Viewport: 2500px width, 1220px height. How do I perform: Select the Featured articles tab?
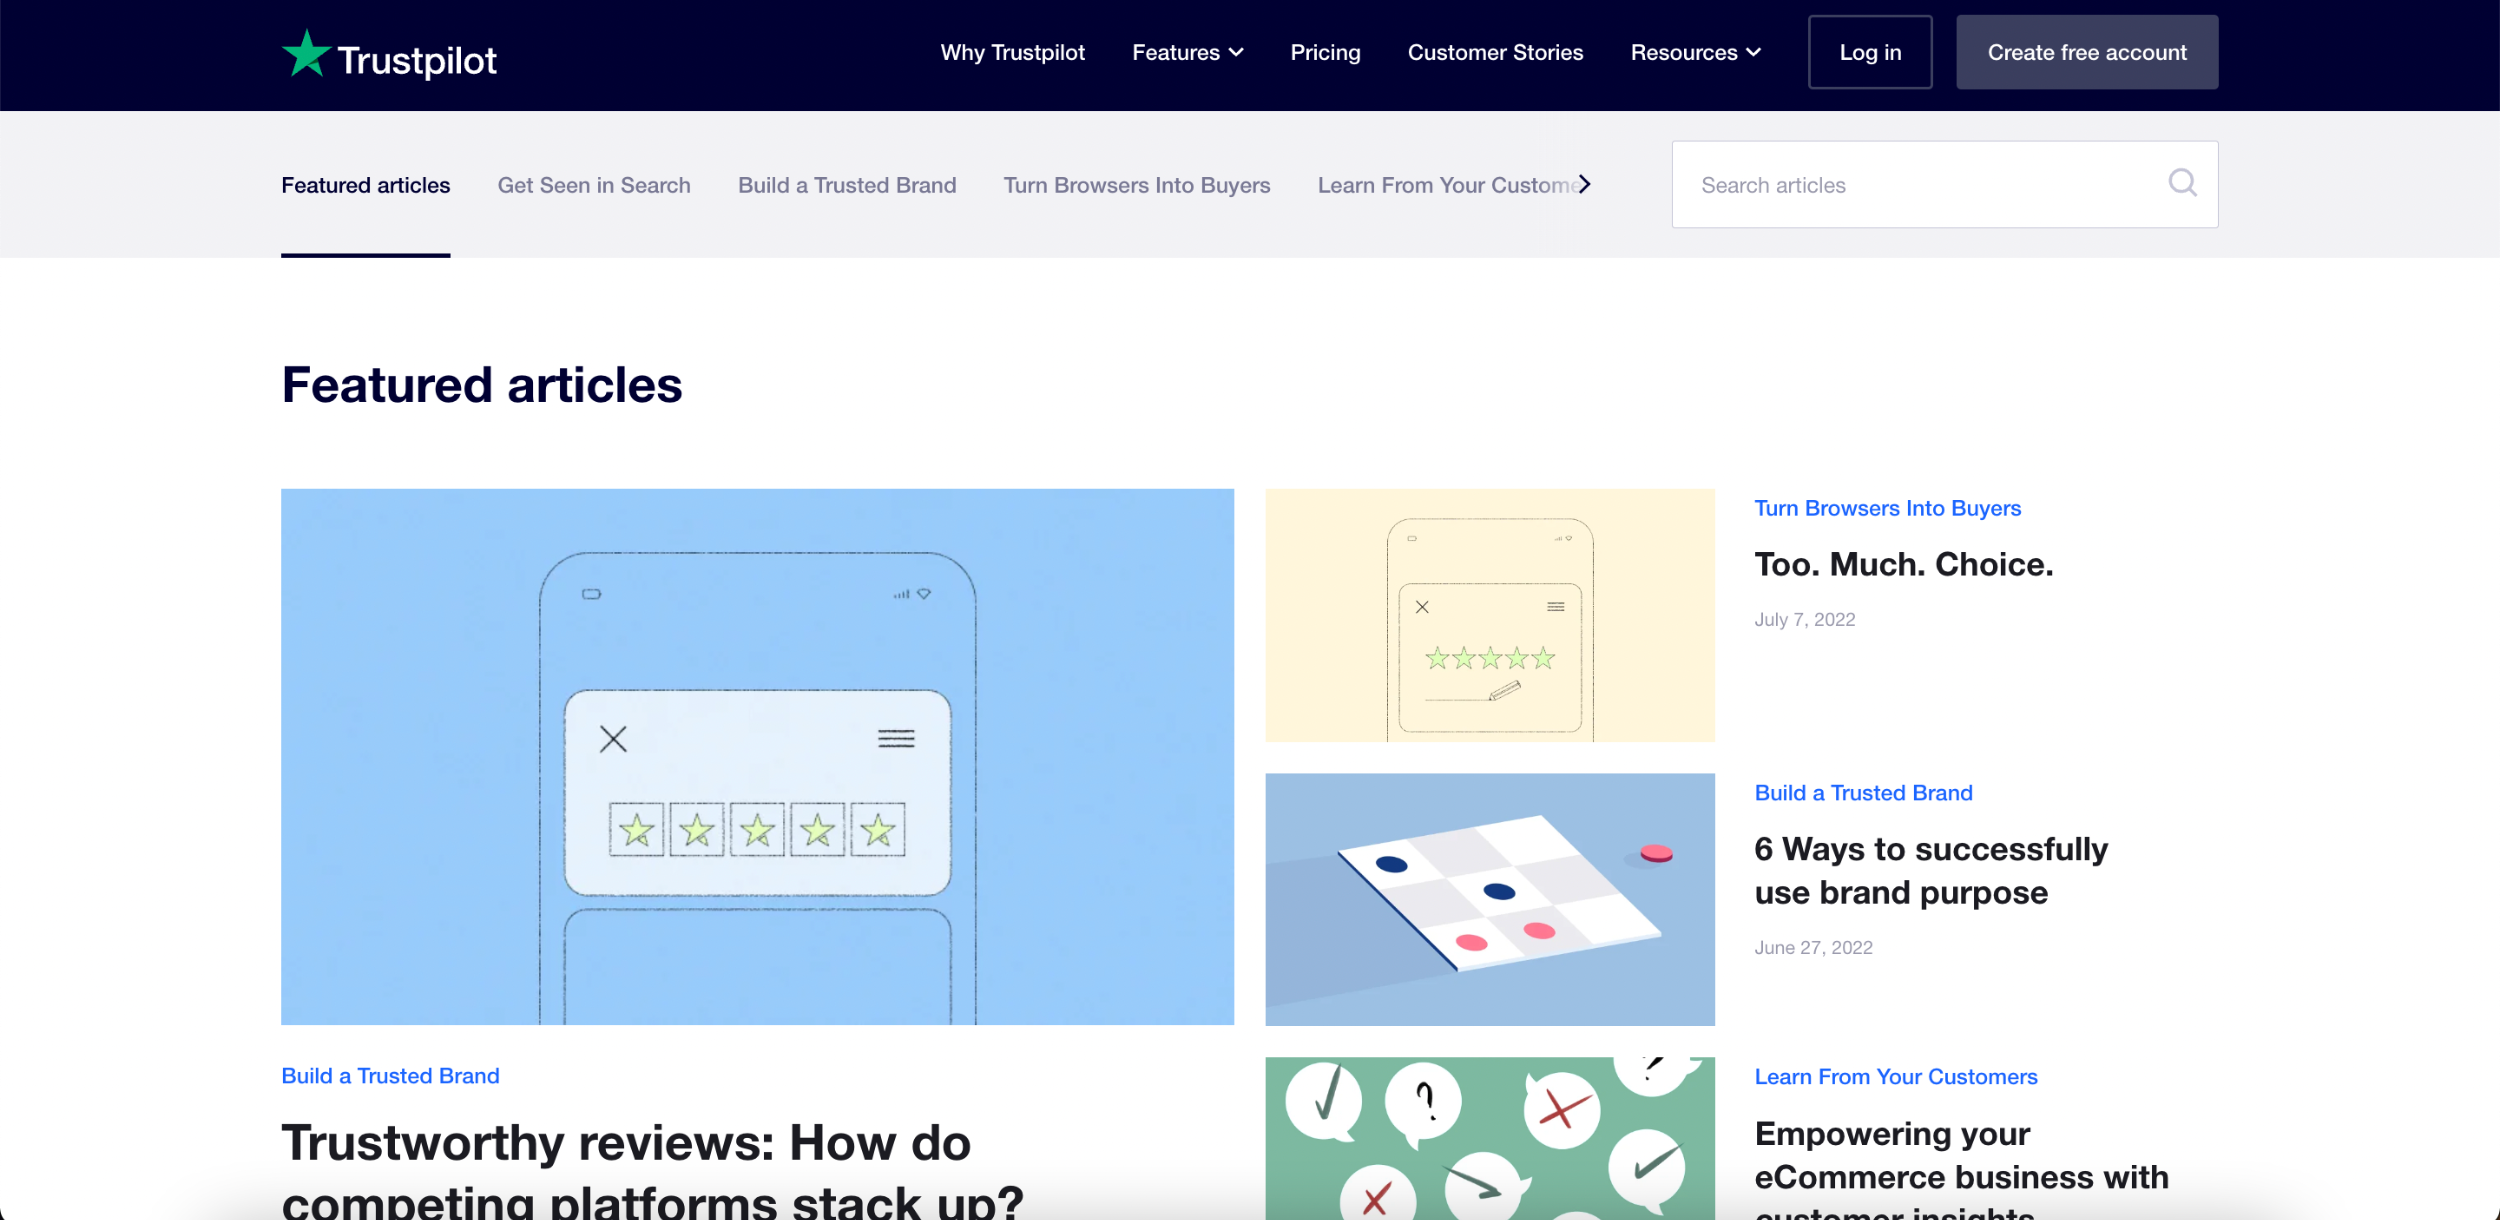pyautogui.click(x=365, y=185)
